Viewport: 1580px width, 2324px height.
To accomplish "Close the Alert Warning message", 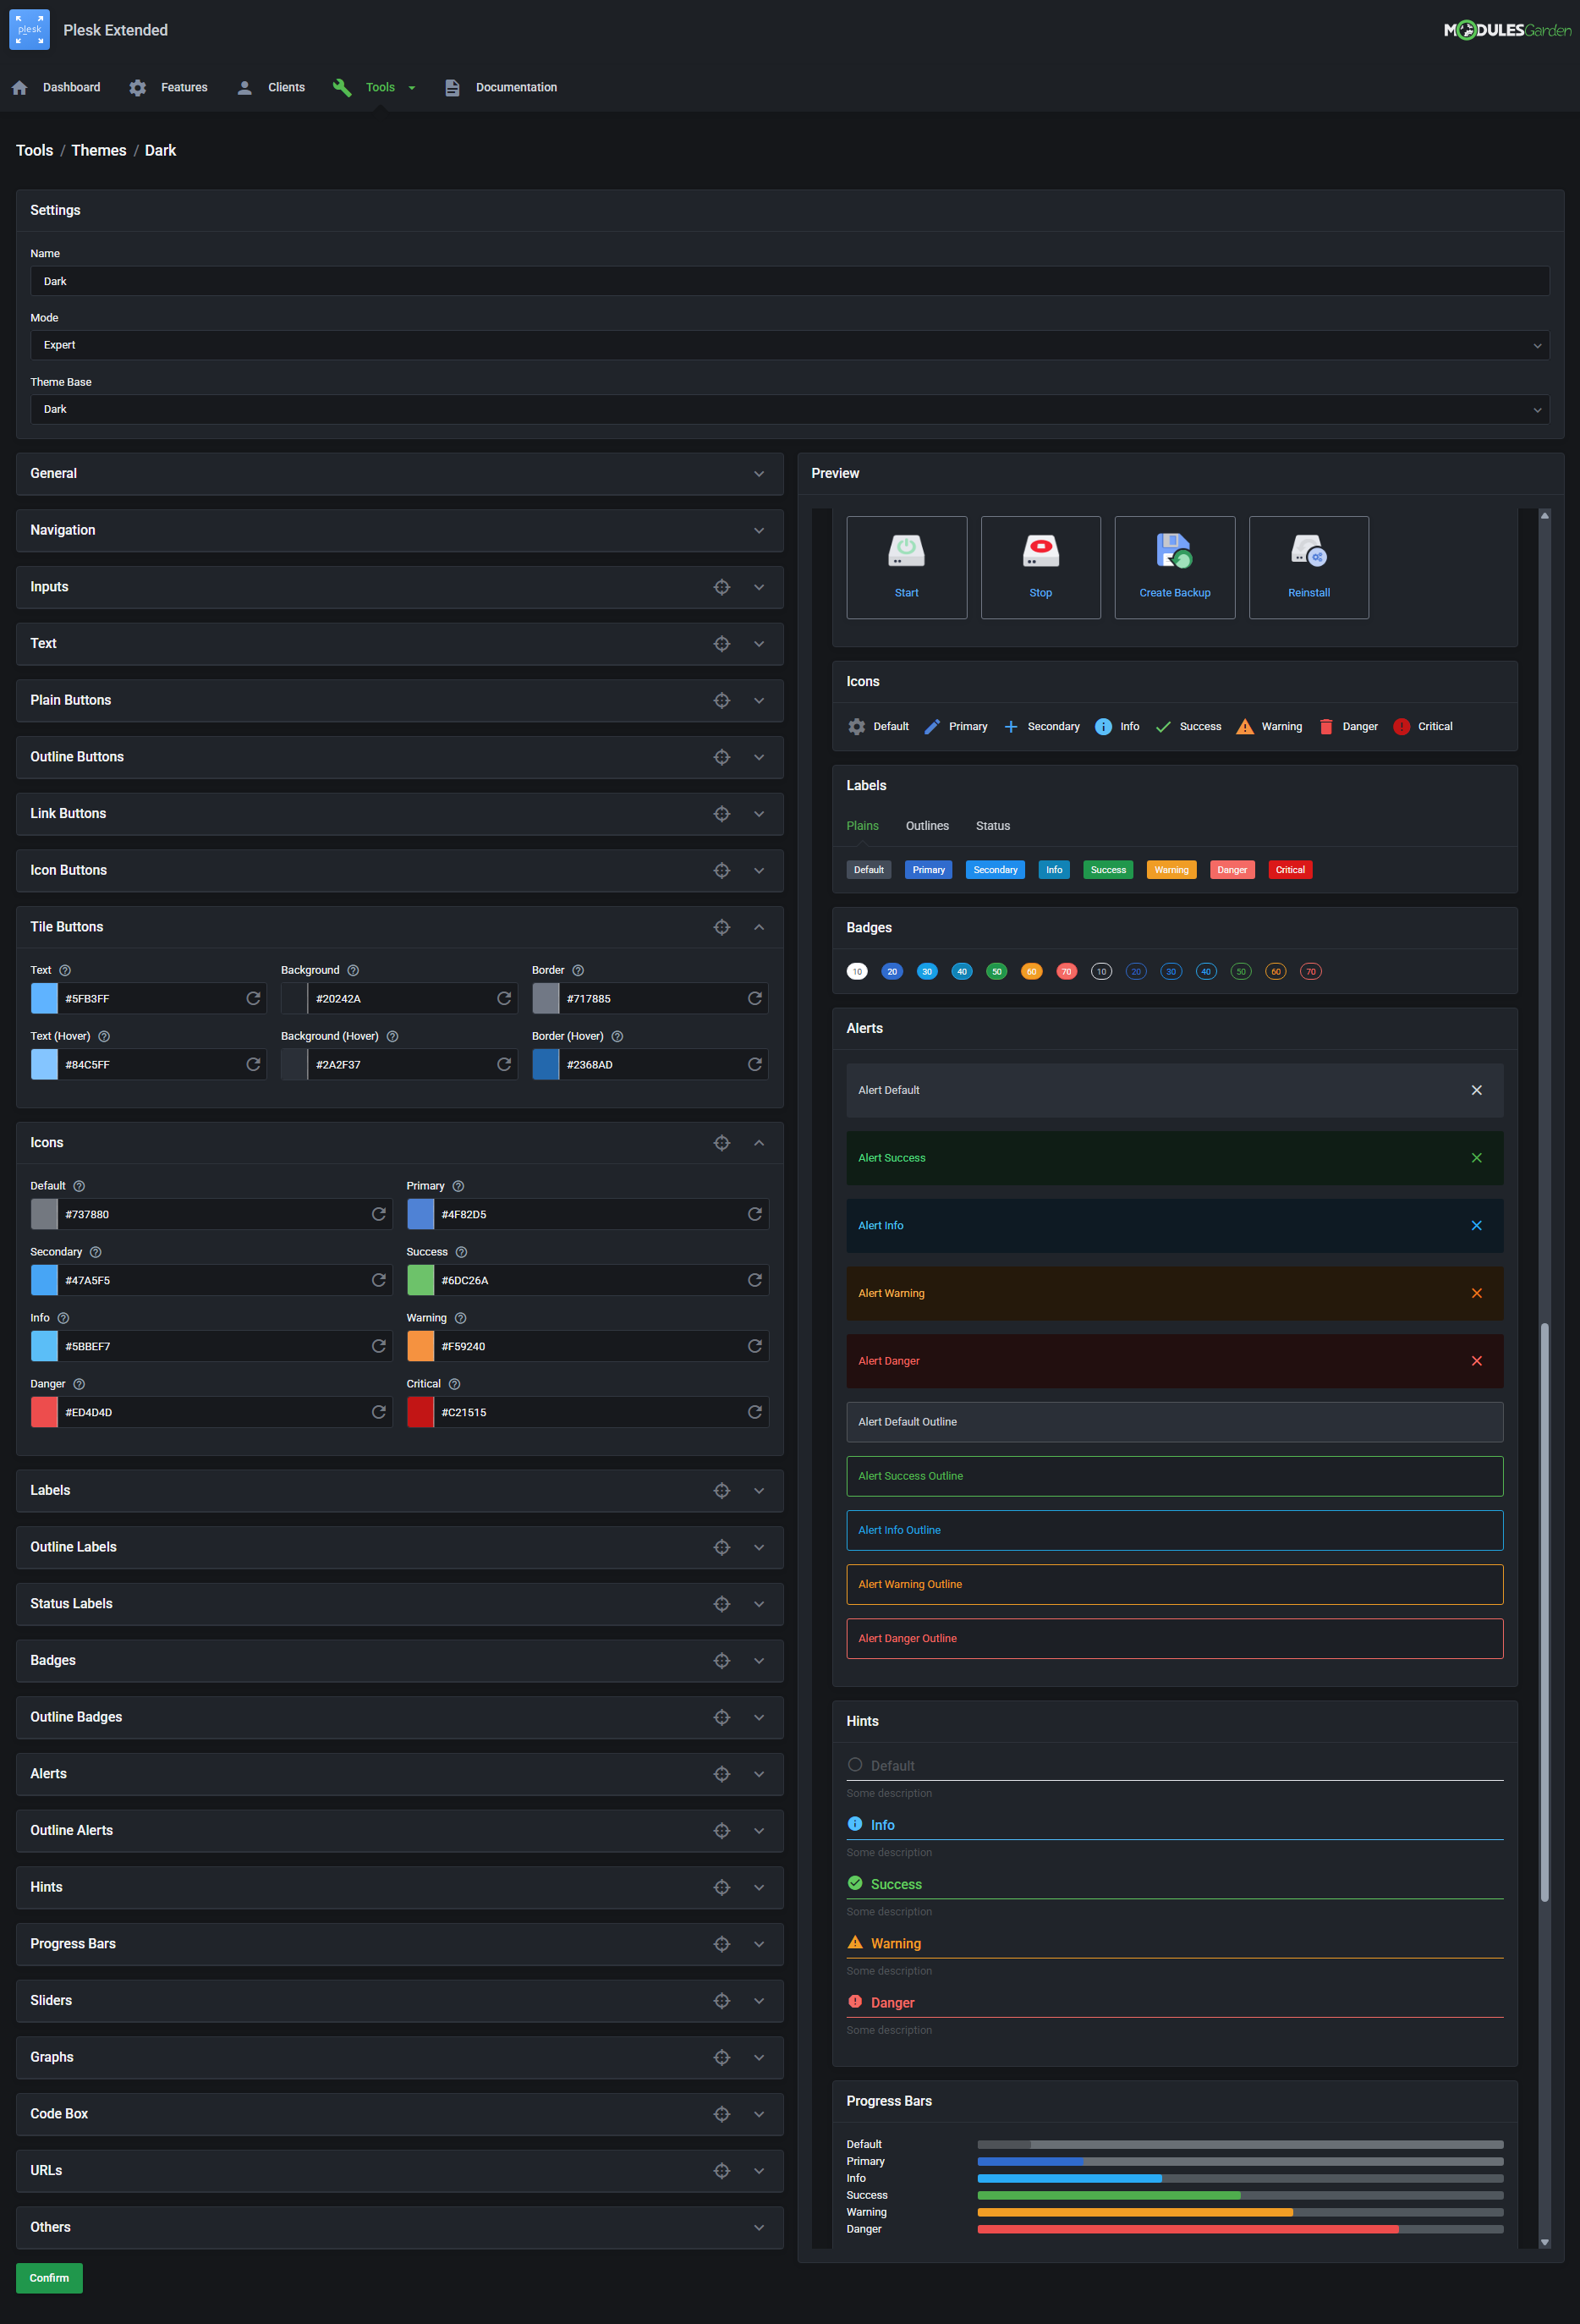I will point(1477,1293).
